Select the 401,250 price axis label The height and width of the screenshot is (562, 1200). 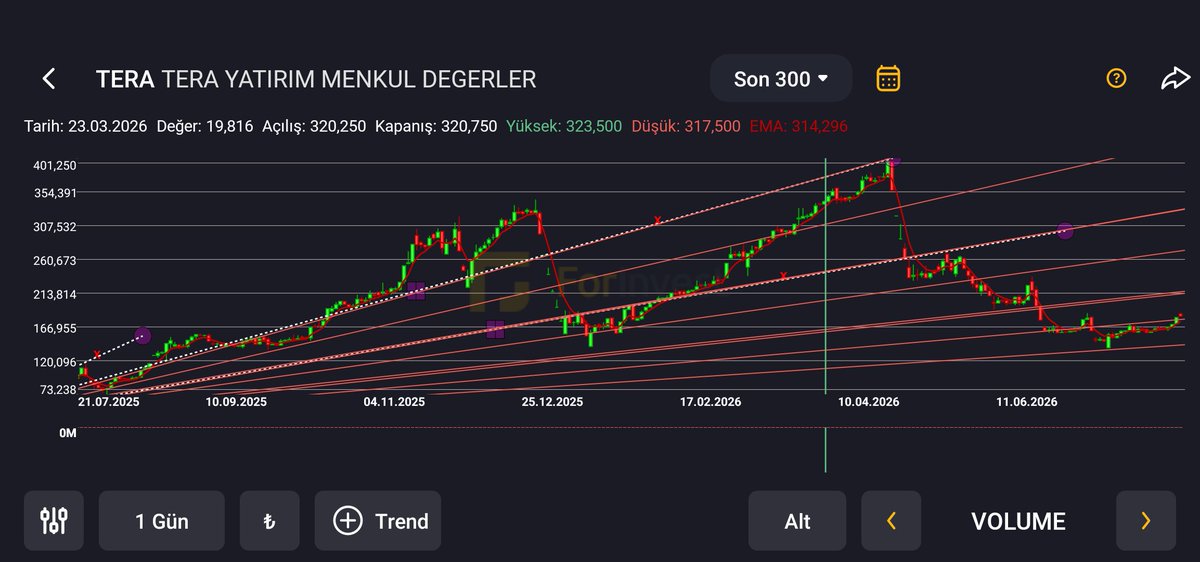point(54,165)
